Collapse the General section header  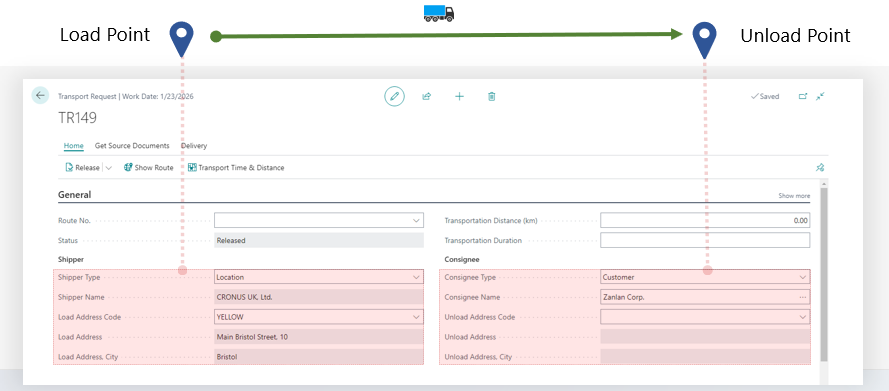pyautogui.click(x=74, y=194)
